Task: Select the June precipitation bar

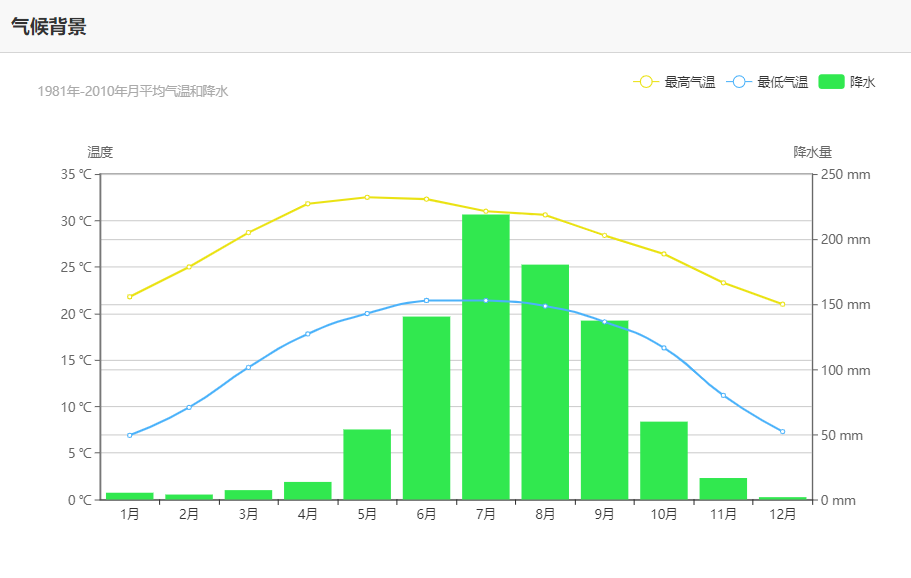Action: pos(426,408)
